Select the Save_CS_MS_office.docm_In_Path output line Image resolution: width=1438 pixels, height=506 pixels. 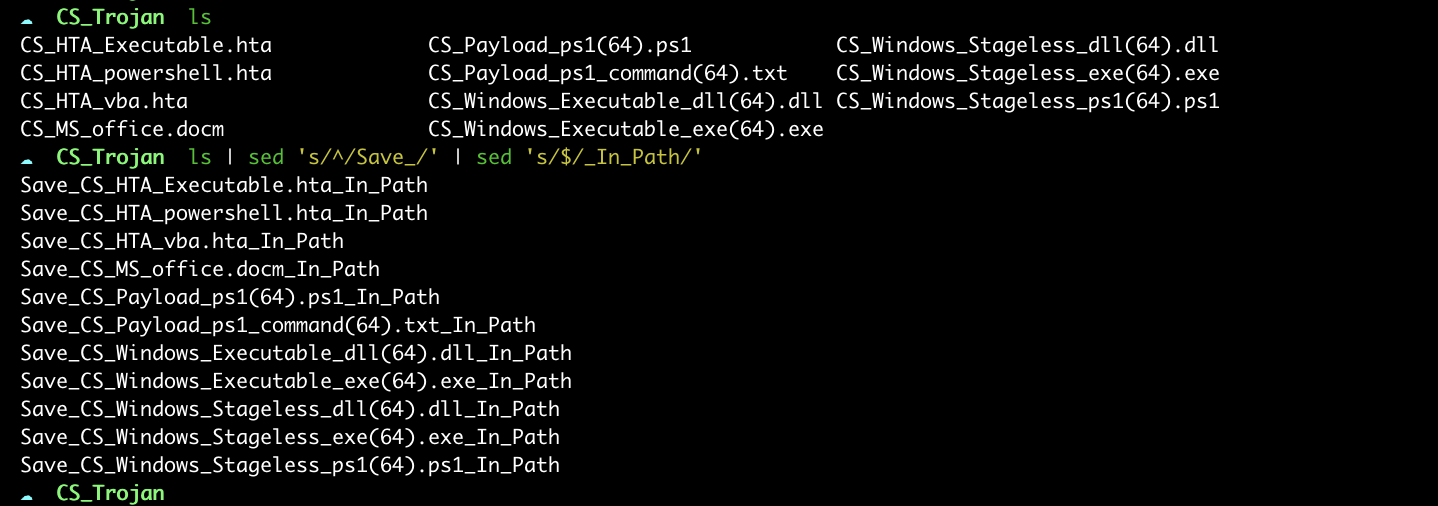(200, 269)
